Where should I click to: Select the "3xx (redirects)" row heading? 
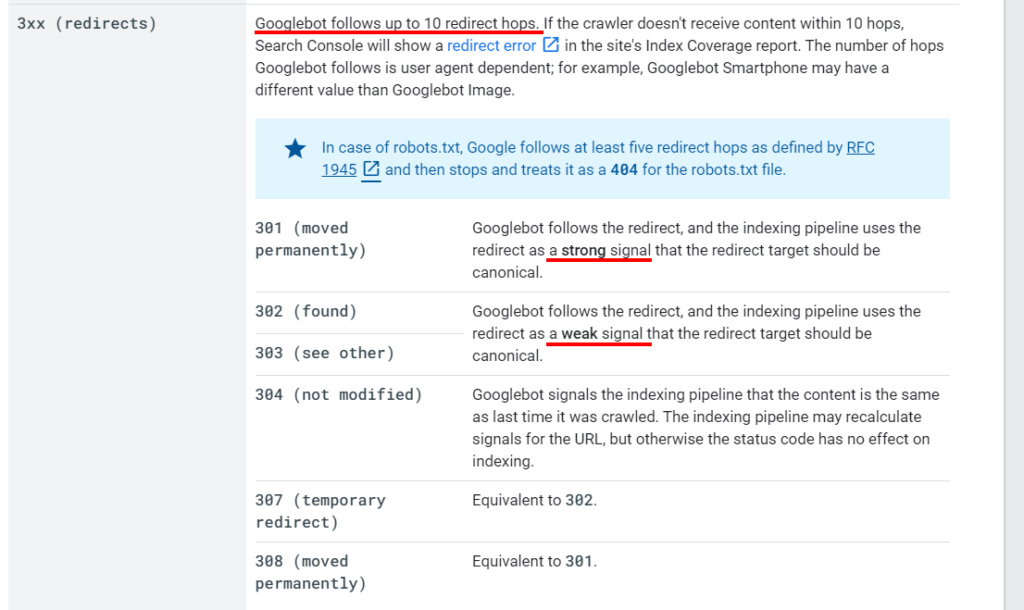click(x=87, y=24)
